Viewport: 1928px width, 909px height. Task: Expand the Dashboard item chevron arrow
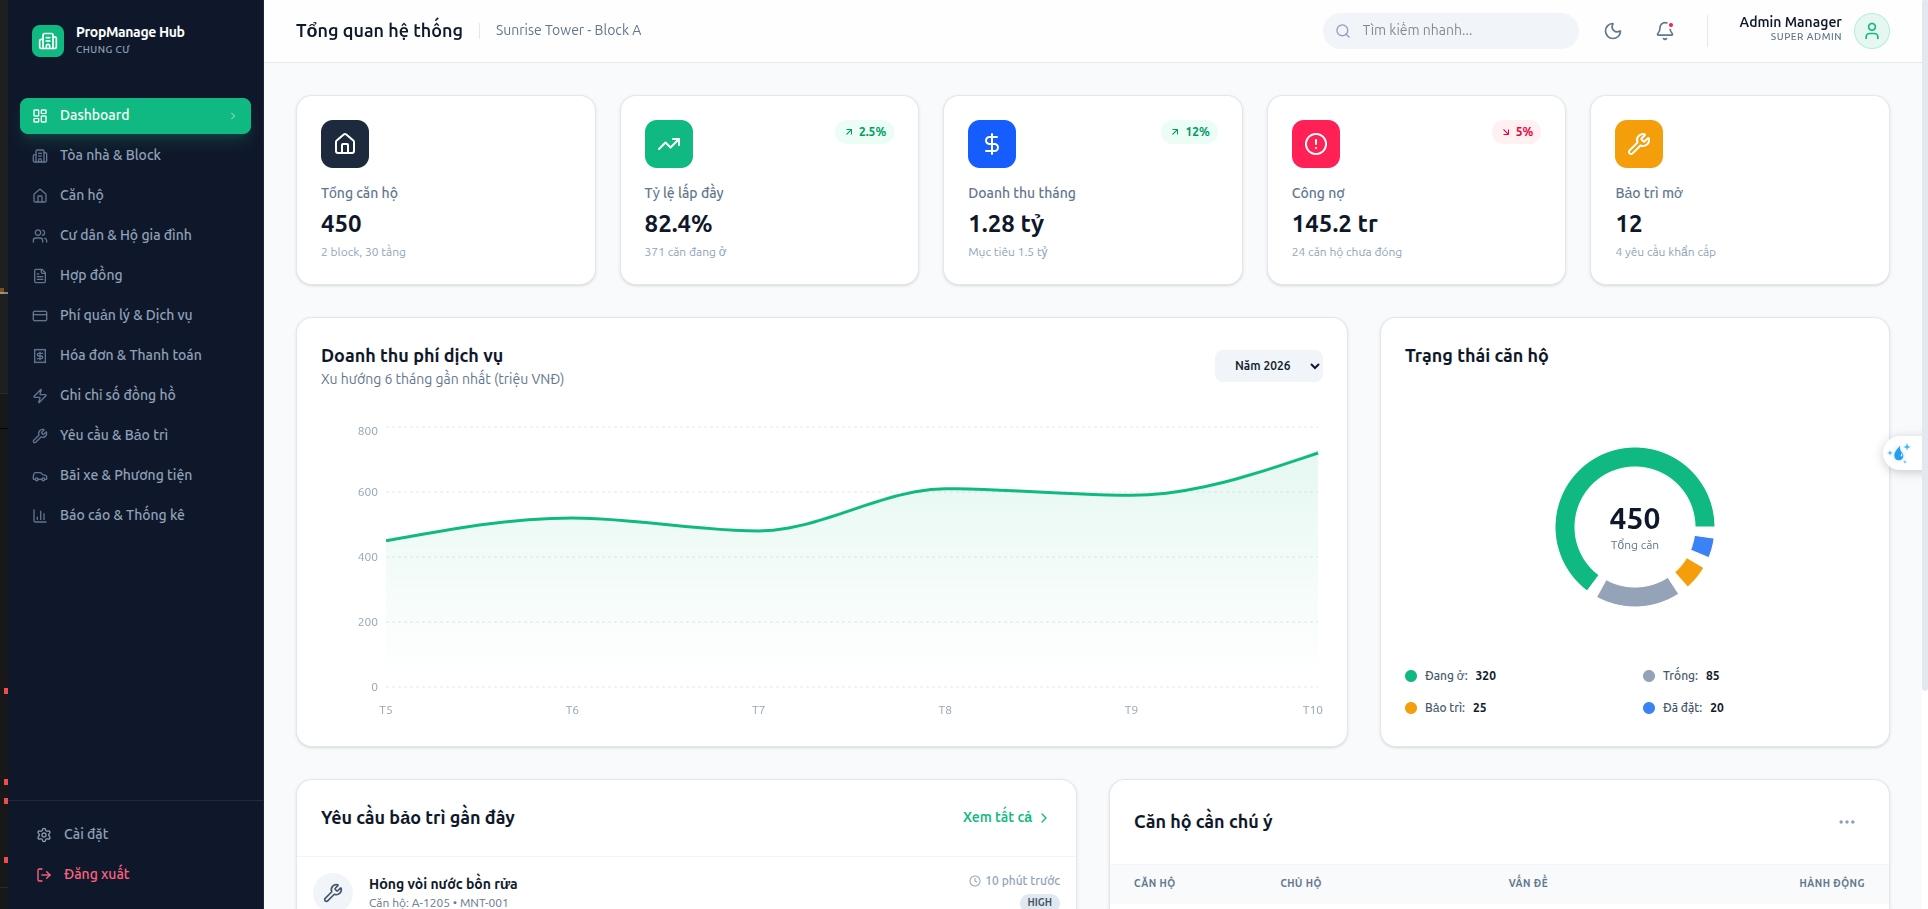[x=233, y=116]
